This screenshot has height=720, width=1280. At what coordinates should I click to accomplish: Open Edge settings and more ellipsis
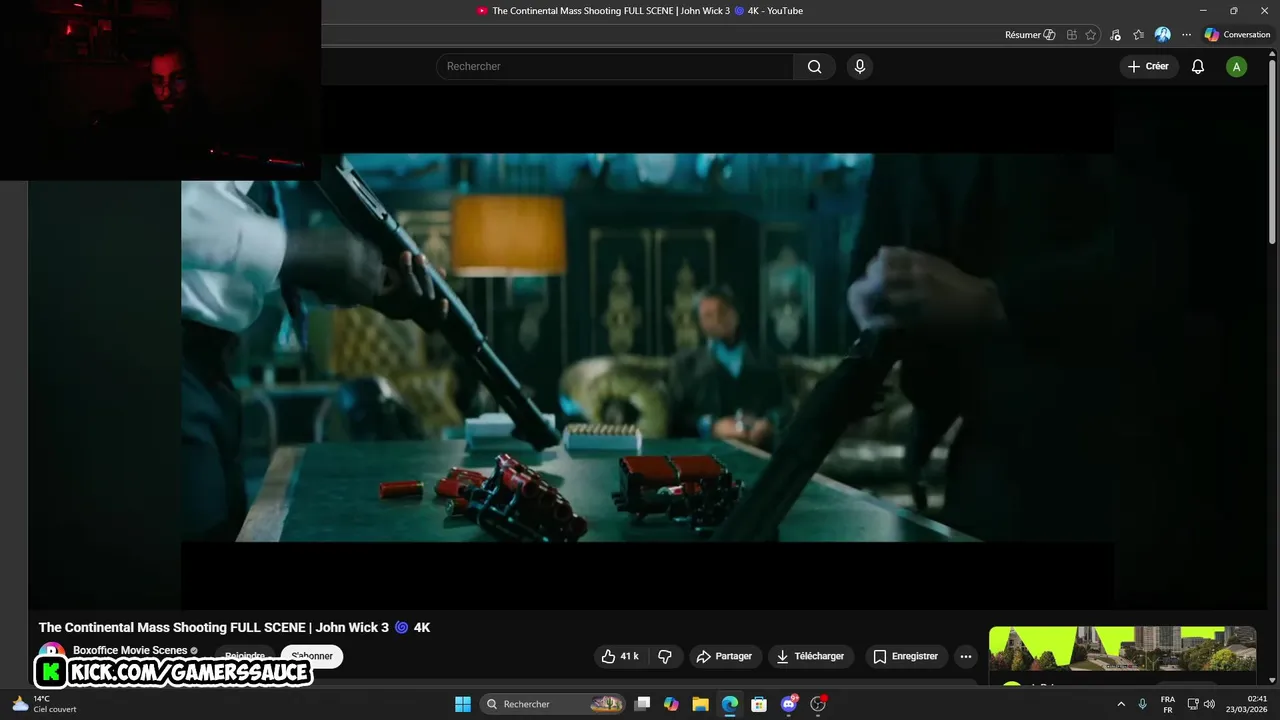point(1186,35)
